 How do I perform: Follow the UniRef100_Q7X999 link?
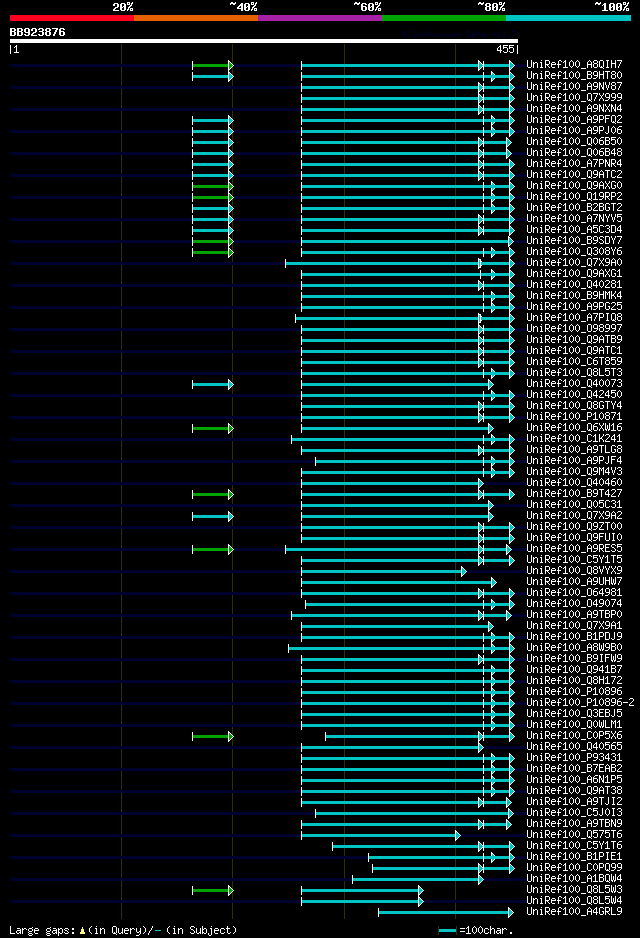pos(574,98)
